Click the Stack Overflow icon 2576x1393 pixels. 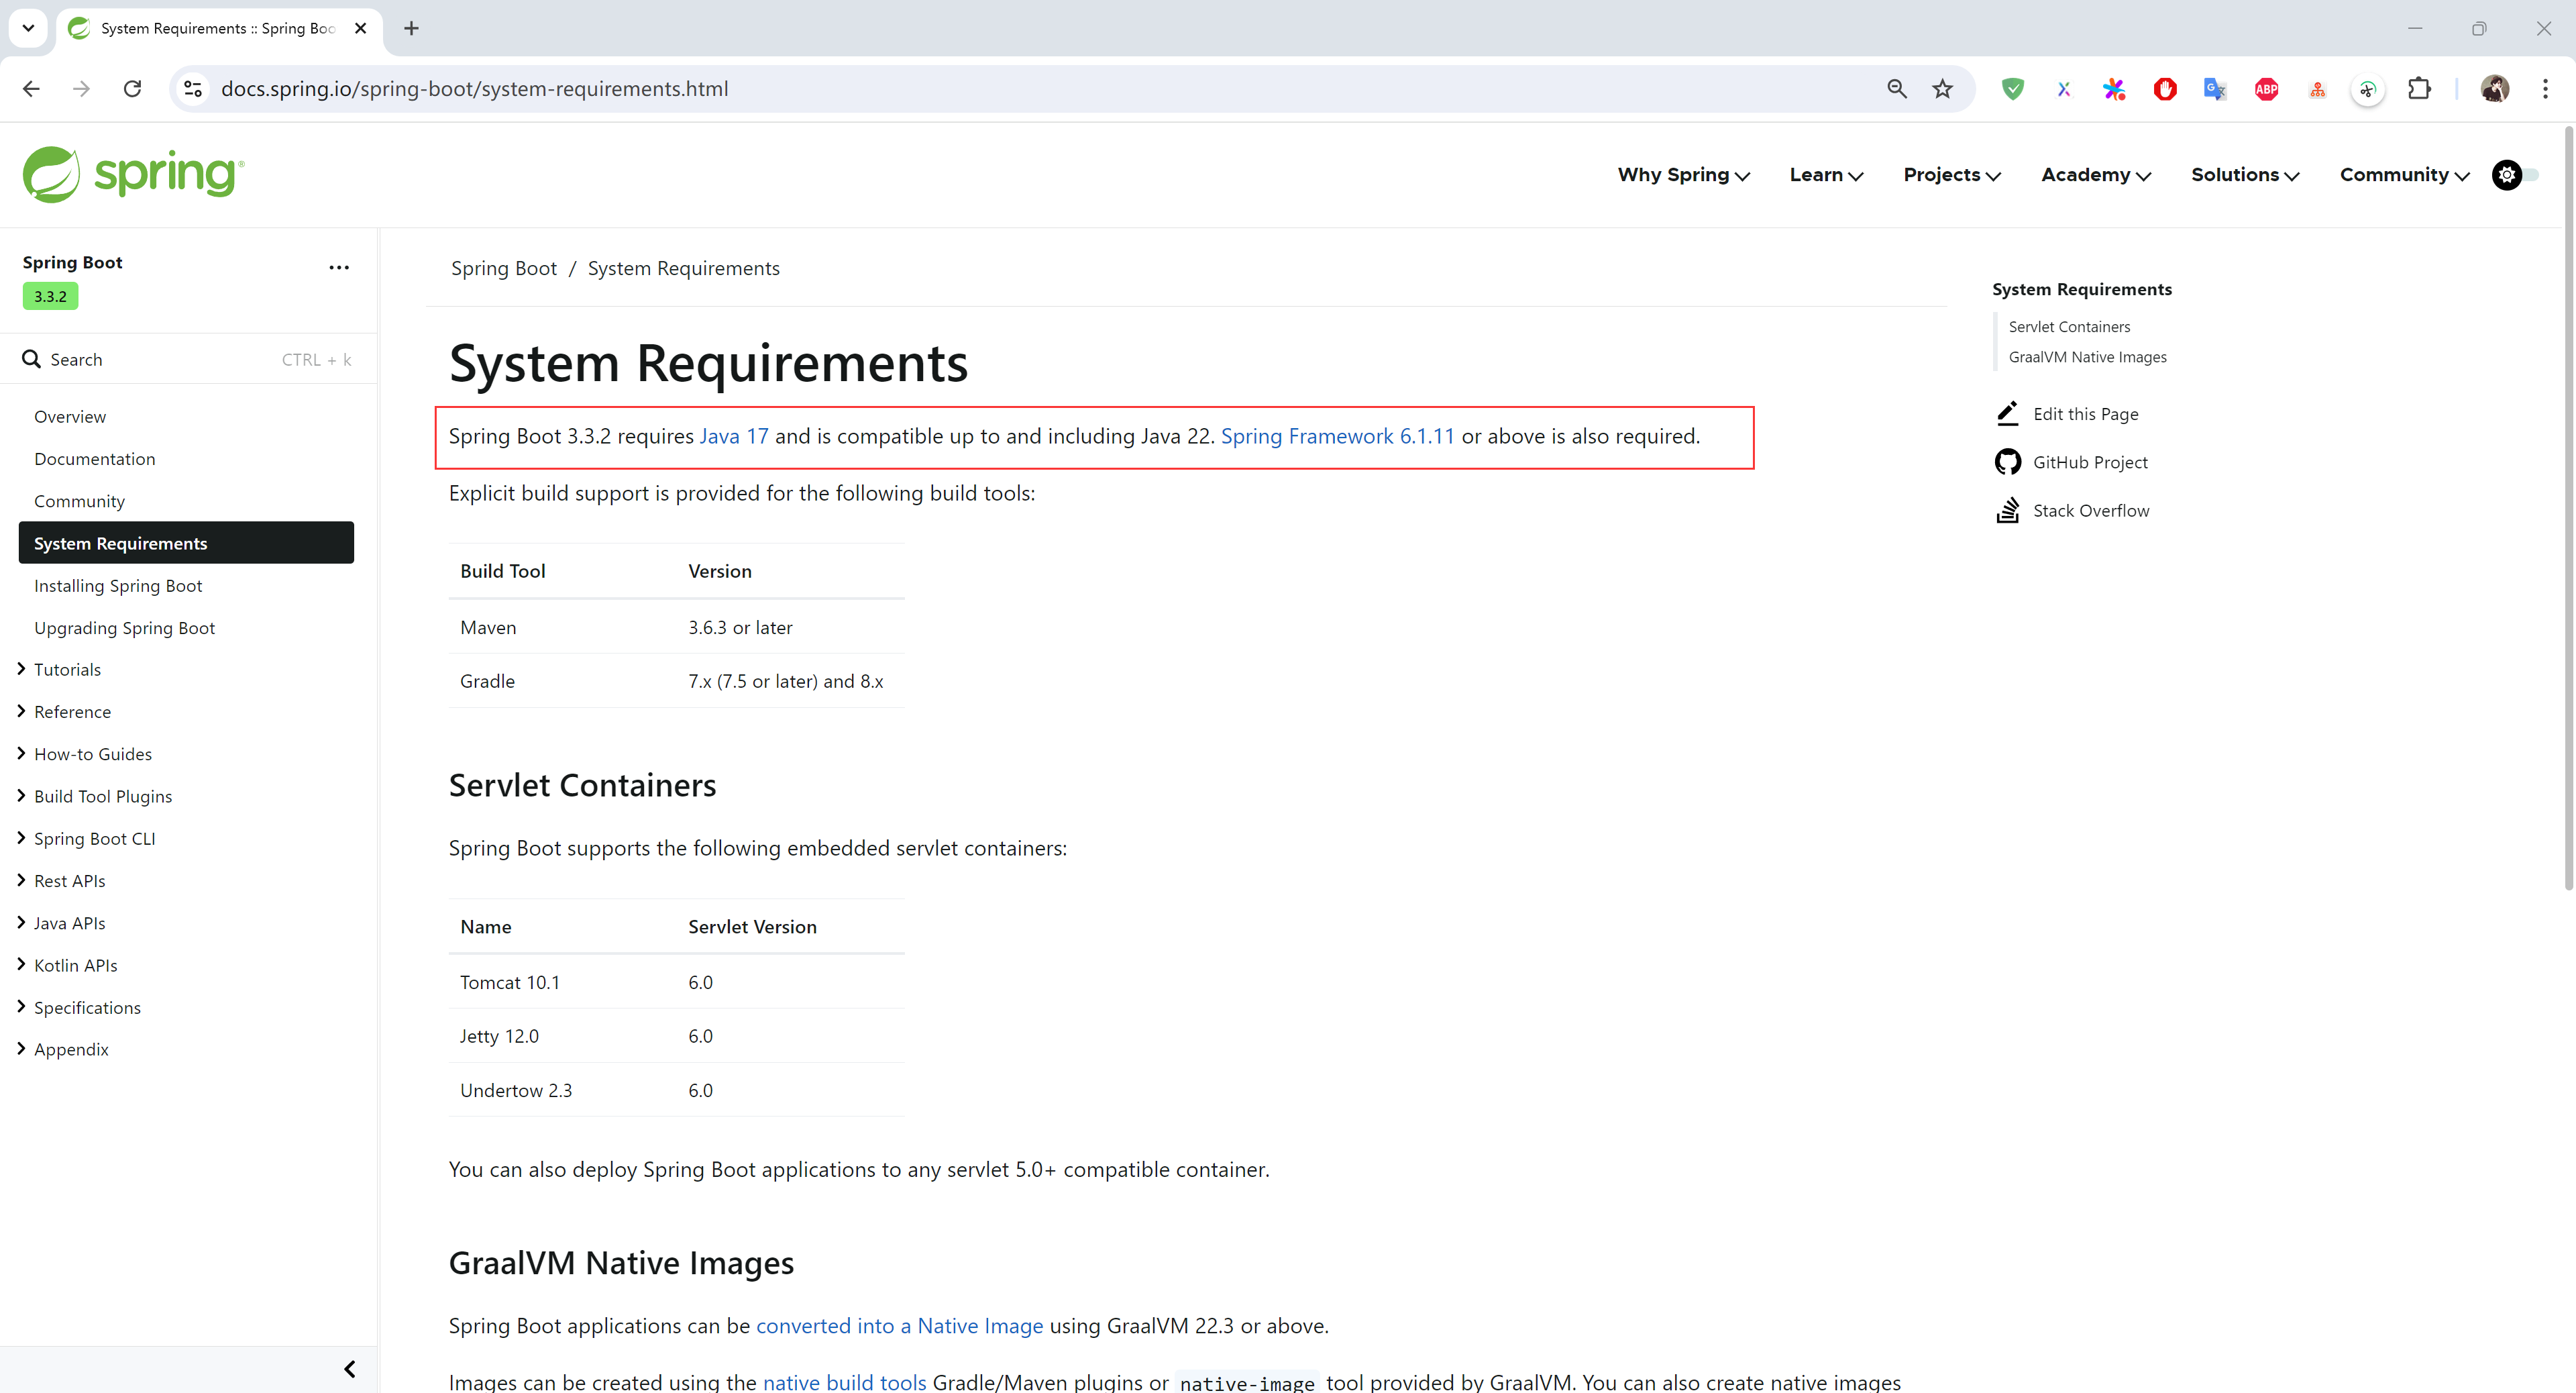[x=2007, y=510]
